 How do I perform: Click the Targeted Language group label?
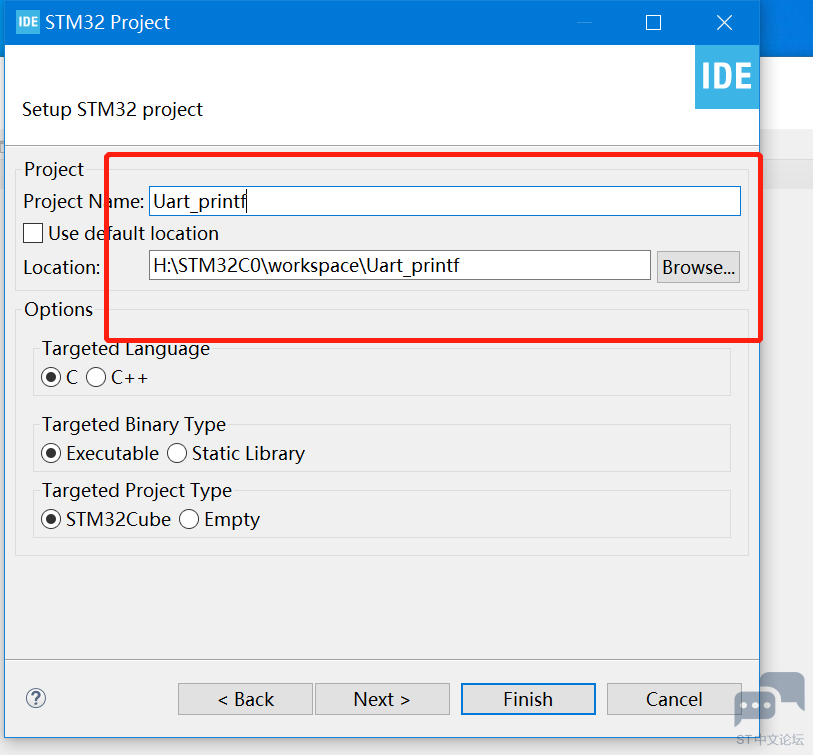click(126, 348)
